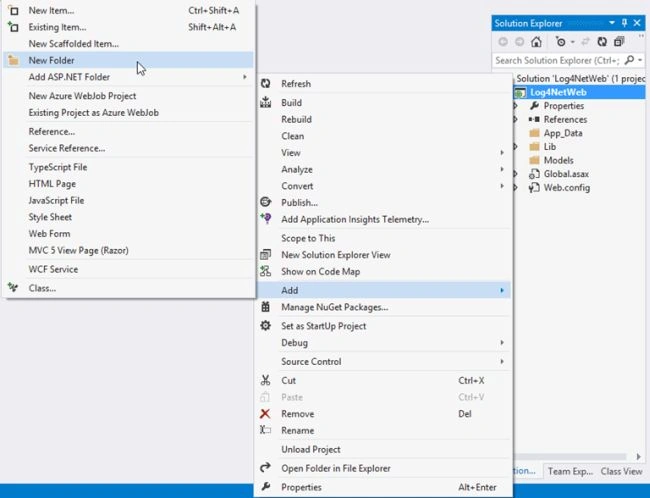Open the Solution Explorer window options dropdown arrow

[612, 23]
